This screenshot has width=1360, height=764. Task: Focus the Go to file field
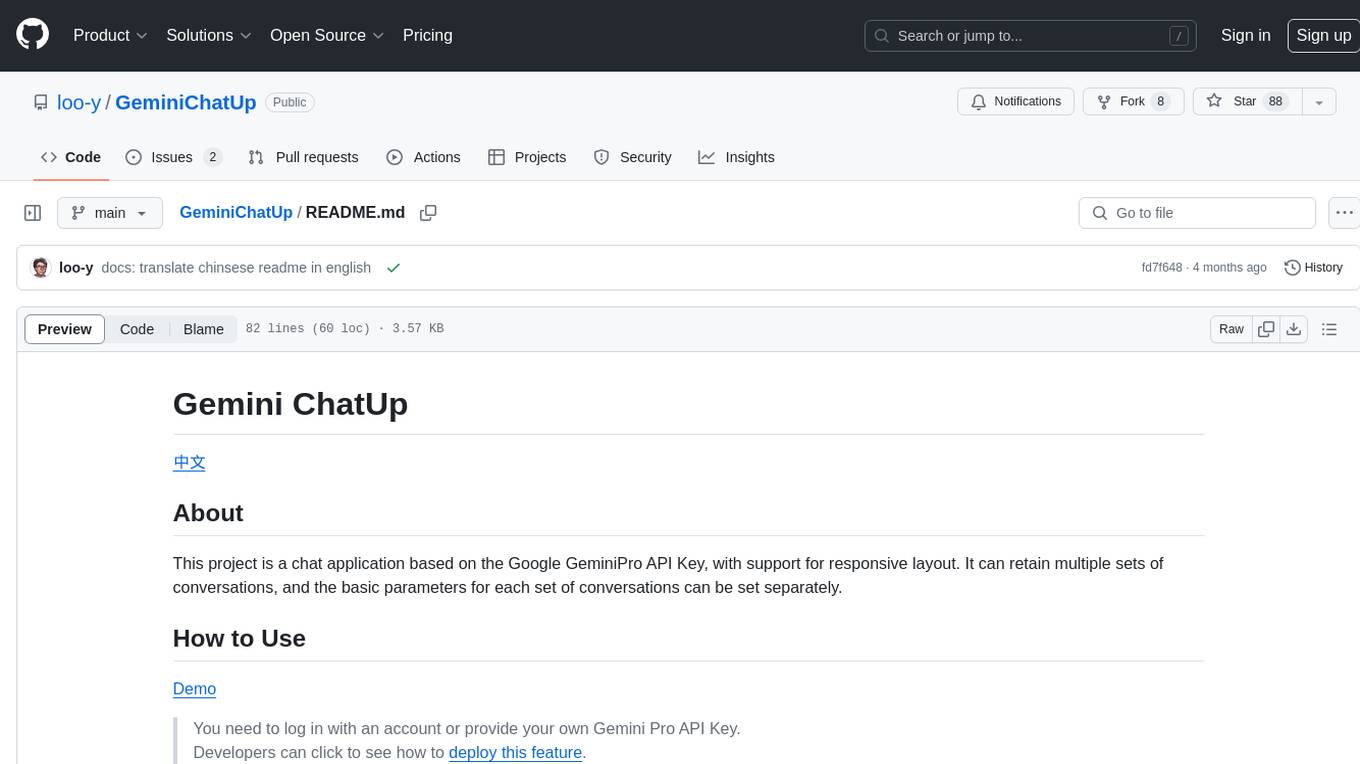[1197, 213]
